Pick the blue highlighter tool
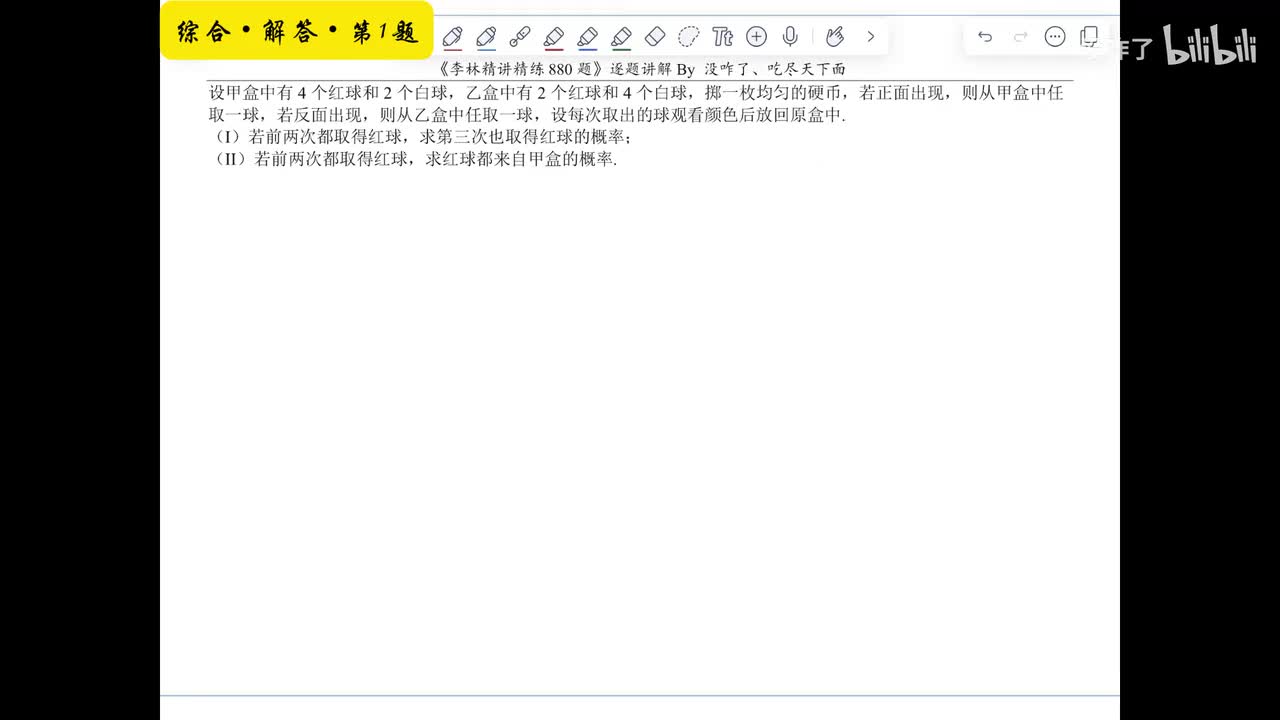Screen dimensions: 1280x720 point(588,37)
